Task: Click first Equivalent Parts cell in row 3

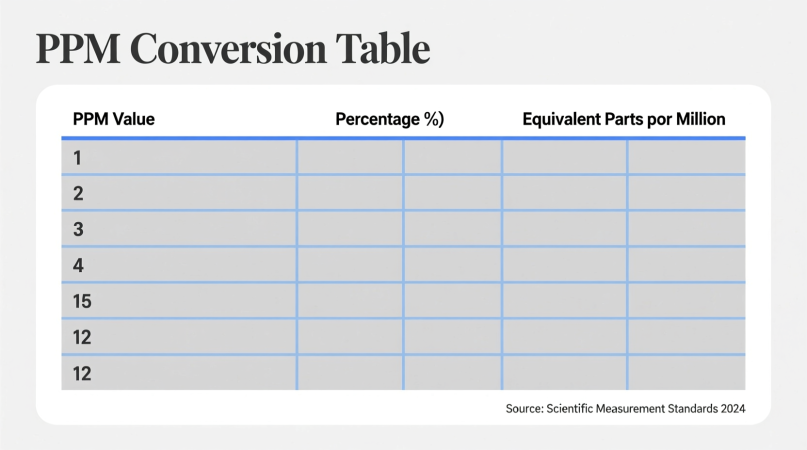Action: 564,229
